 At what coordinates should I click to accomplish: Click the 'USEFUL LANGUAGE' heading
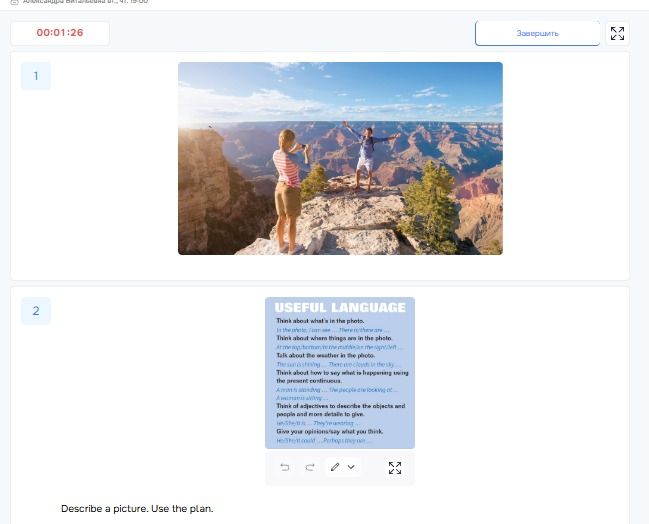pyautogui.click(x=340, y=308)
